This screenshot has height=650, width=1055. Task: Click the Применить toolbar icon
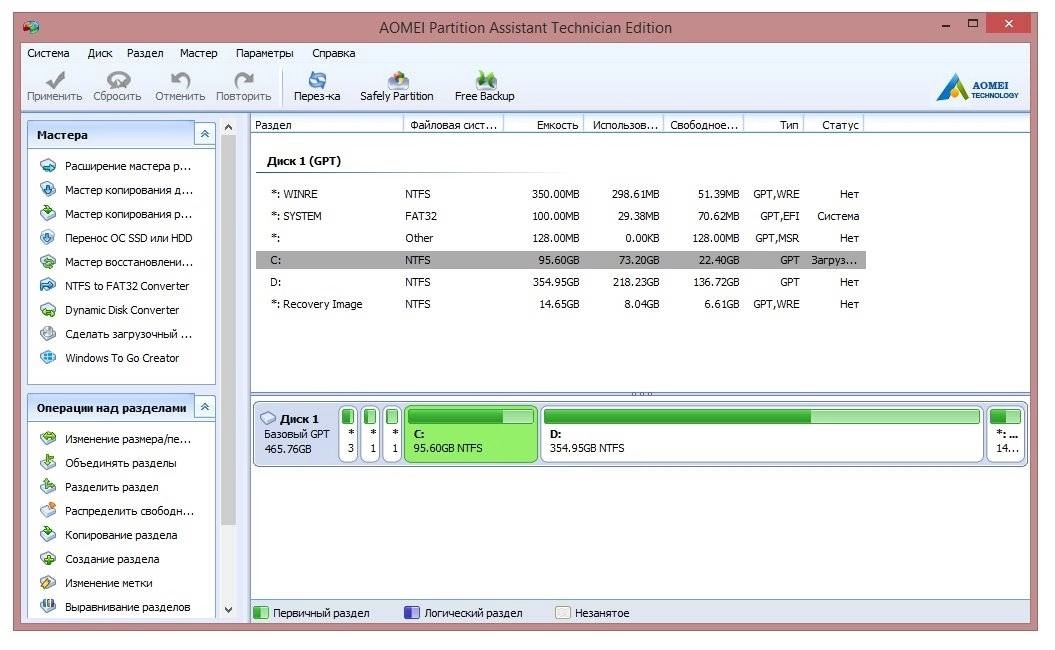click(x=54, y=80)
